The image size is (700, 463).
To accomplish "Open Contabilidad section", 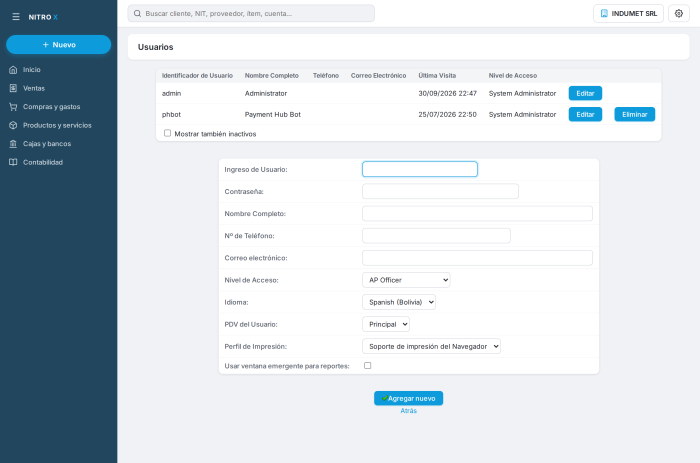I will (x=43, y=163).
